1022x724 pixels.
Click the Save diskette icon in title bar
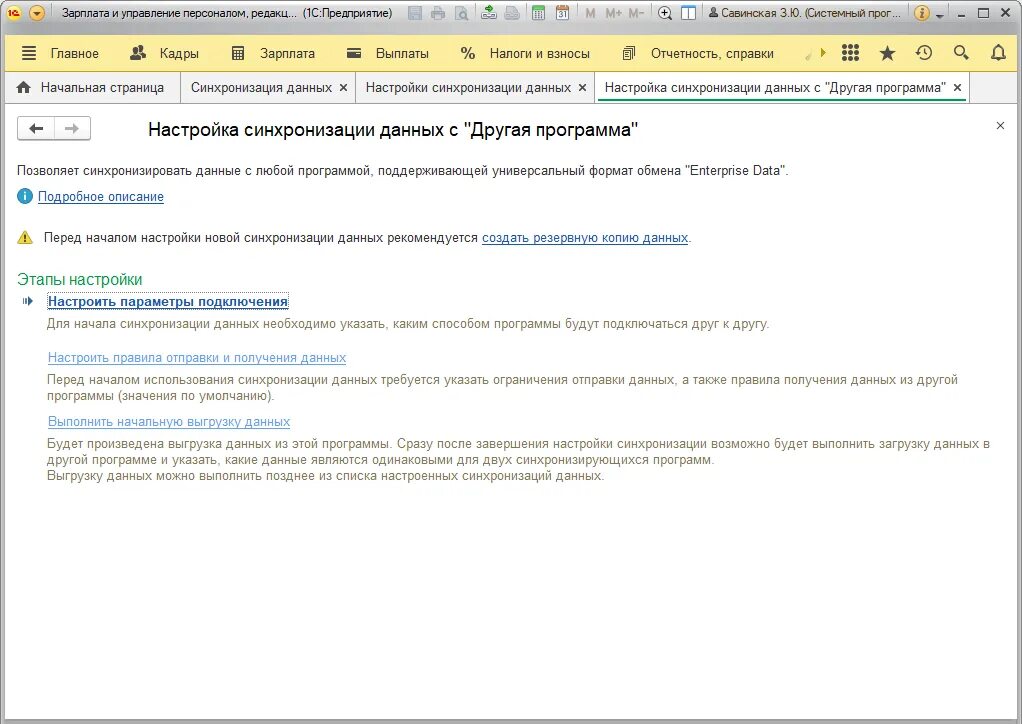click(415, 13)
